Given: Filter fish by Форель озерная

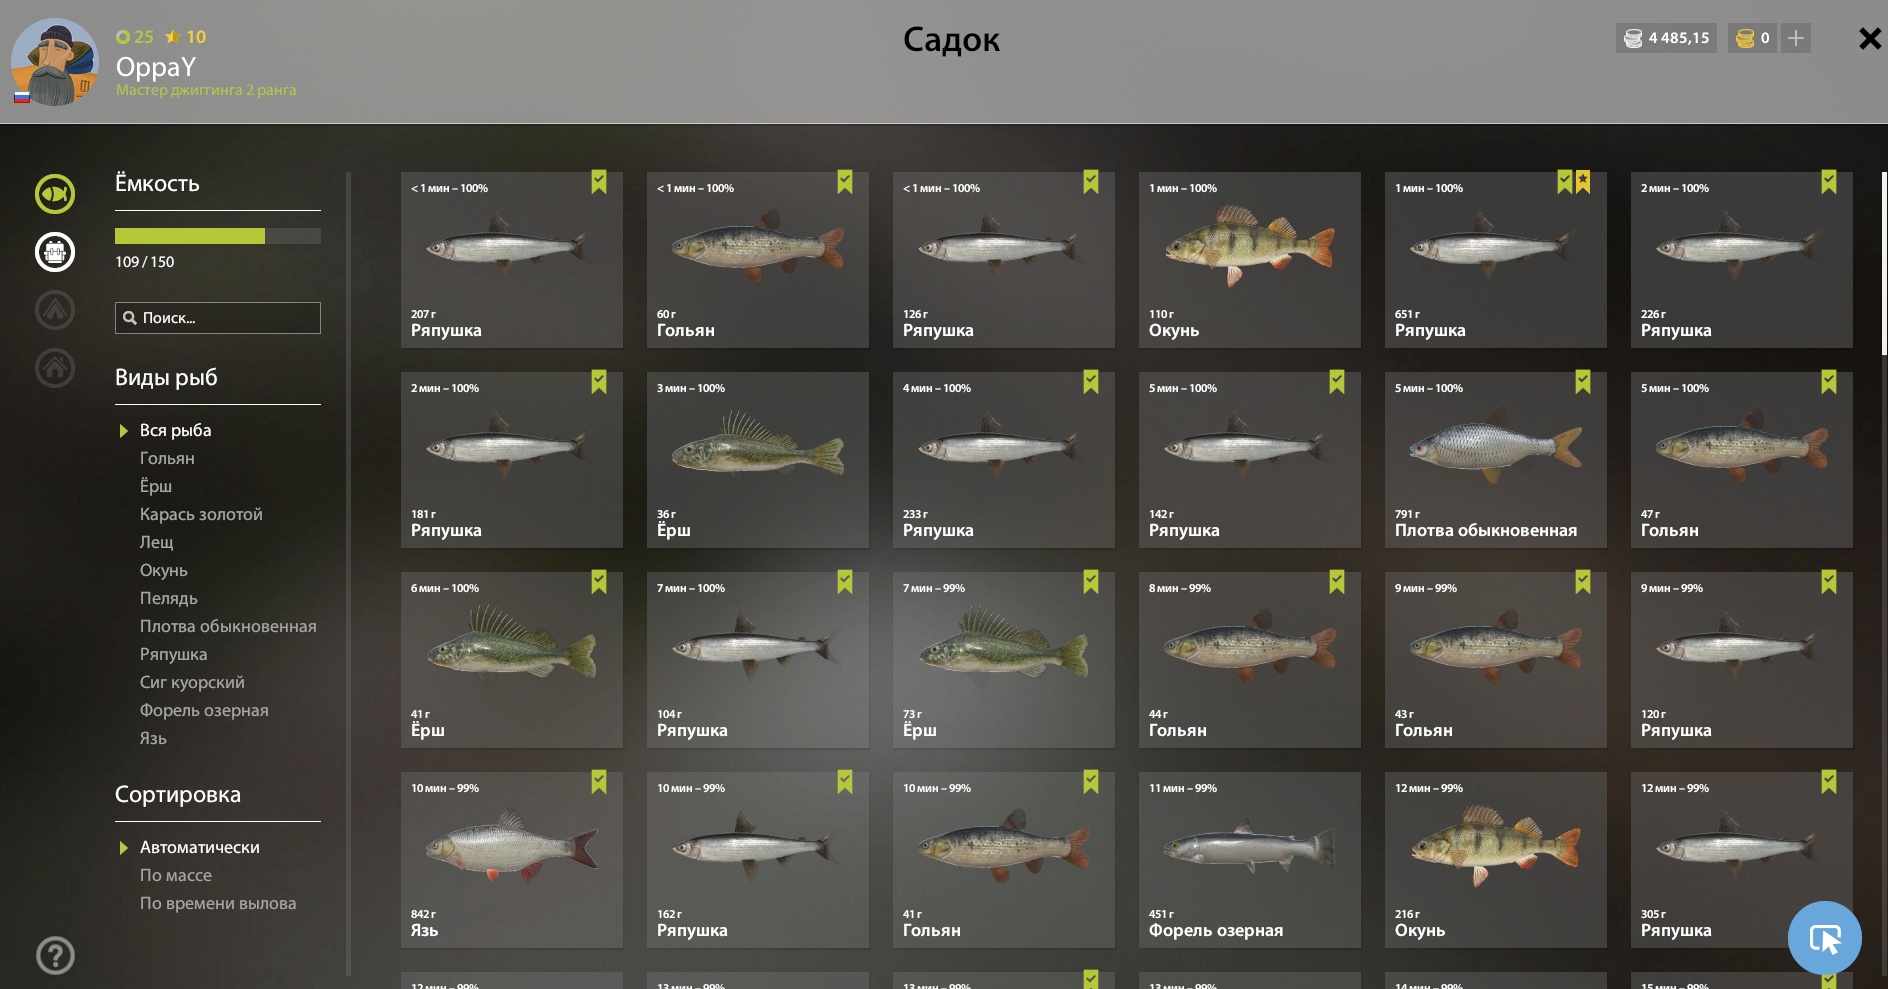Looking at the screenshot, I should pyautogui.click(x=204, y=710).
